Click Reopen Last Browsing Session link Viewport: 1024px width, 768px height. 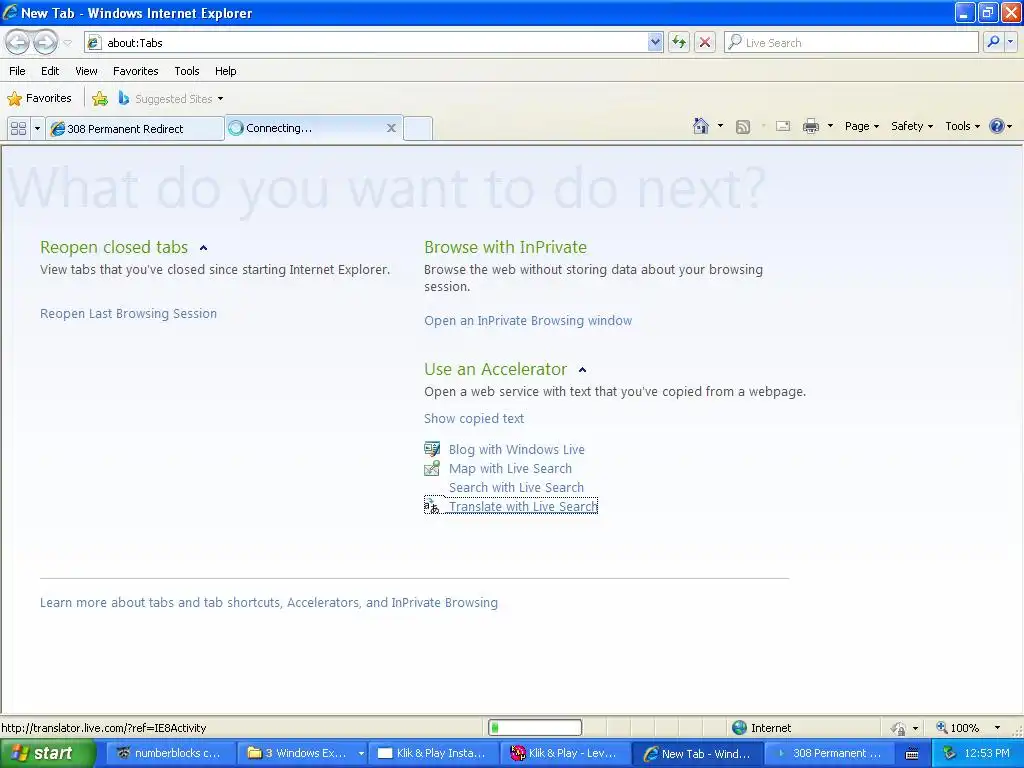pos(128,313)
